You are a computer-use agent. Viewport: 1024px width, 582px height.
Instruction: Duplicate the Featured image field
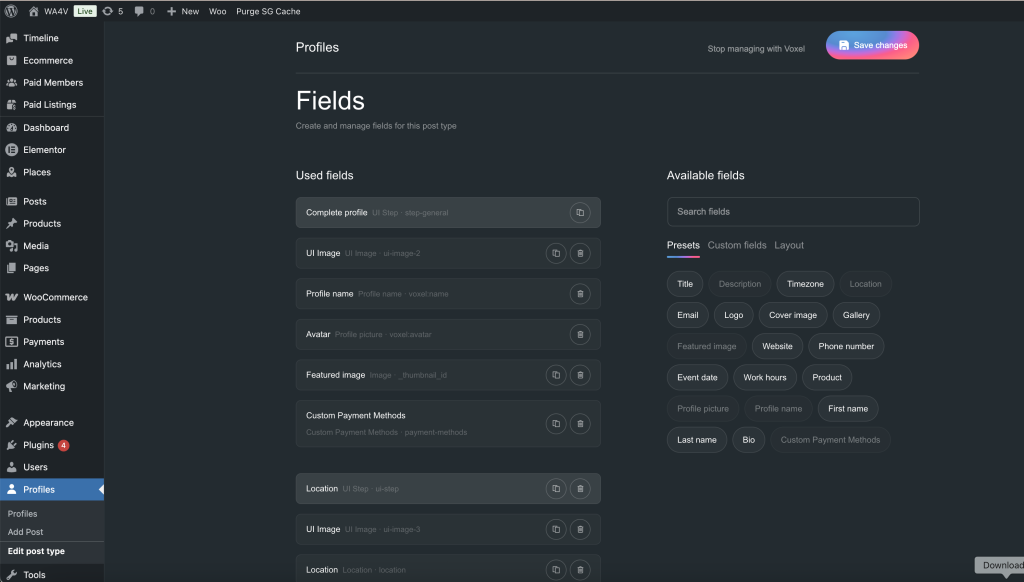coord(556,375)
